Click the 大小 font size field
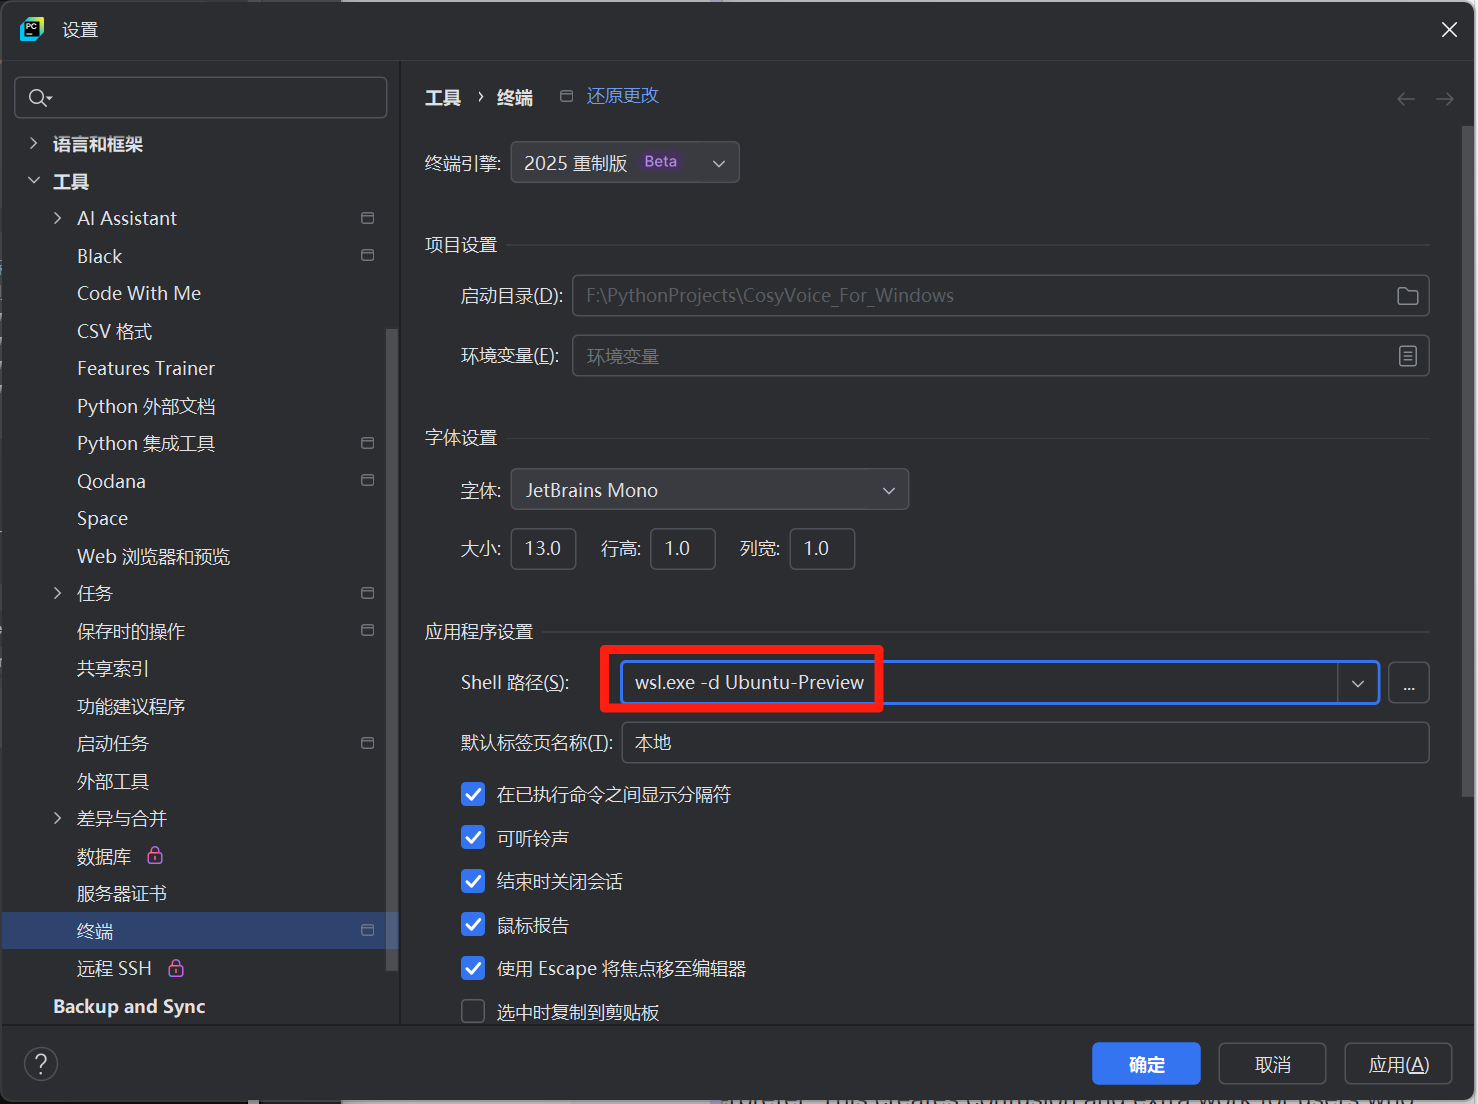Screen dimensions: 1478x1104 click(543, 548)
